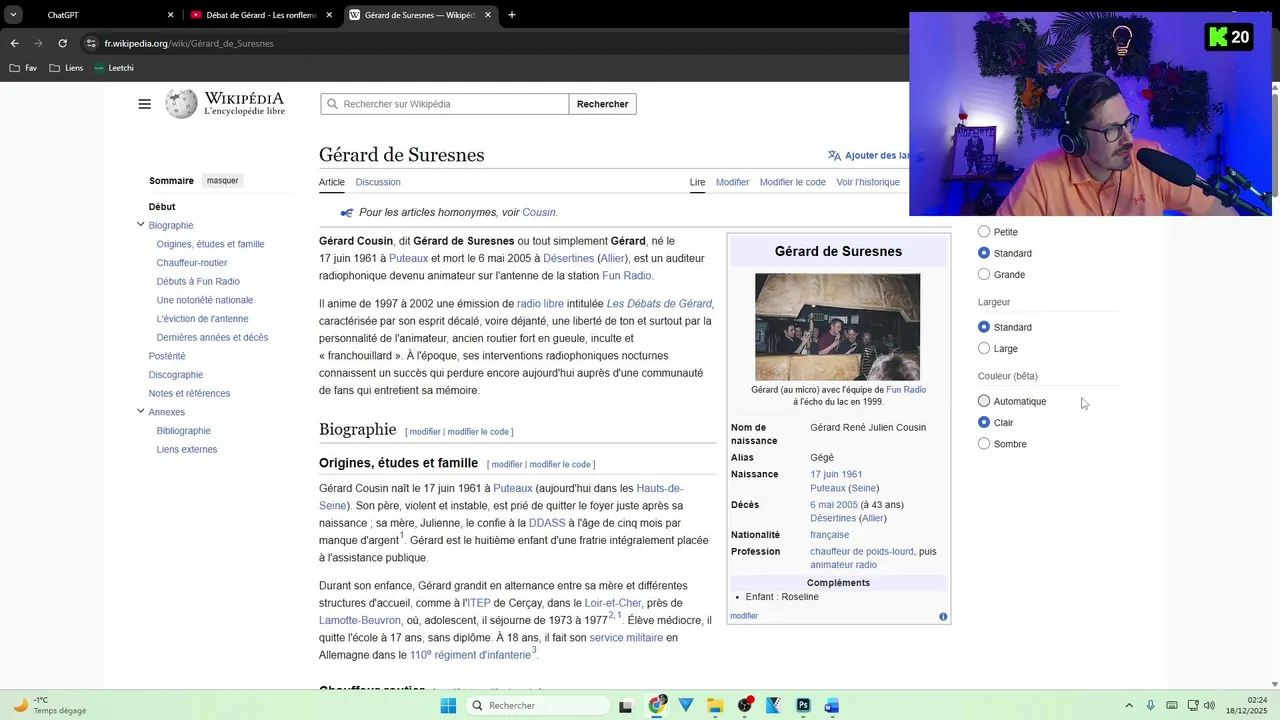
Task: Open the weather widget in the taskbar
Action: tap(50, 705)
